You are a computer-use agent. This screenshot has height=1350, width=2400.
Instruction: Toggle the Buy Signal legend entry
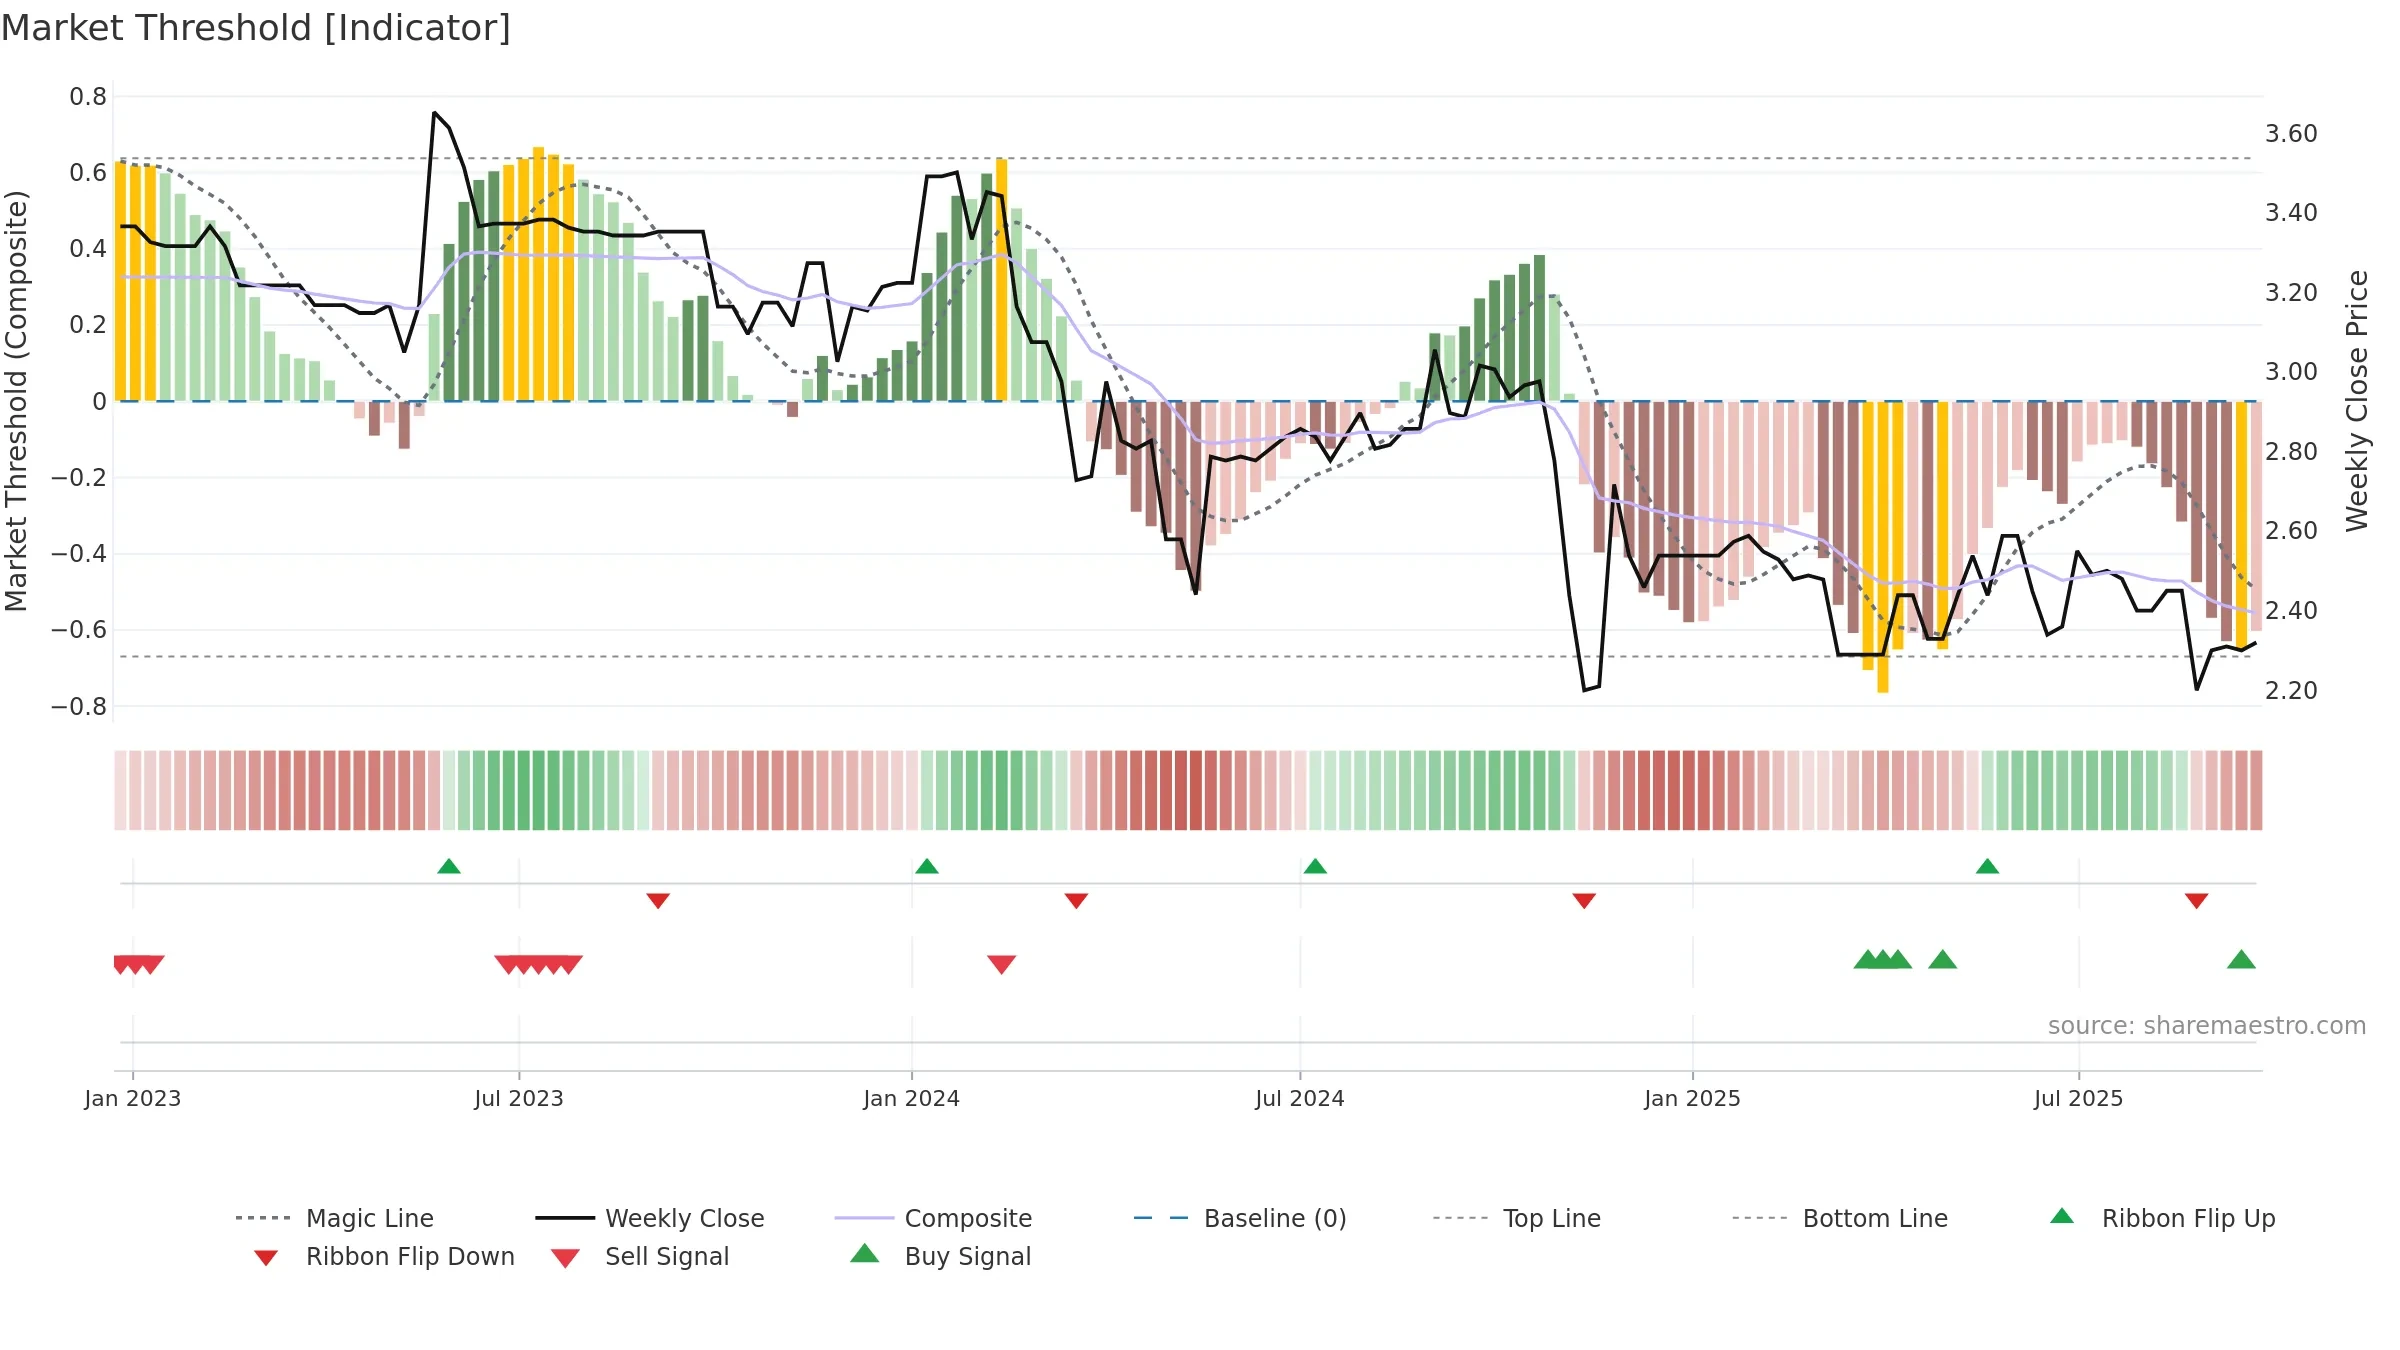940,1256
